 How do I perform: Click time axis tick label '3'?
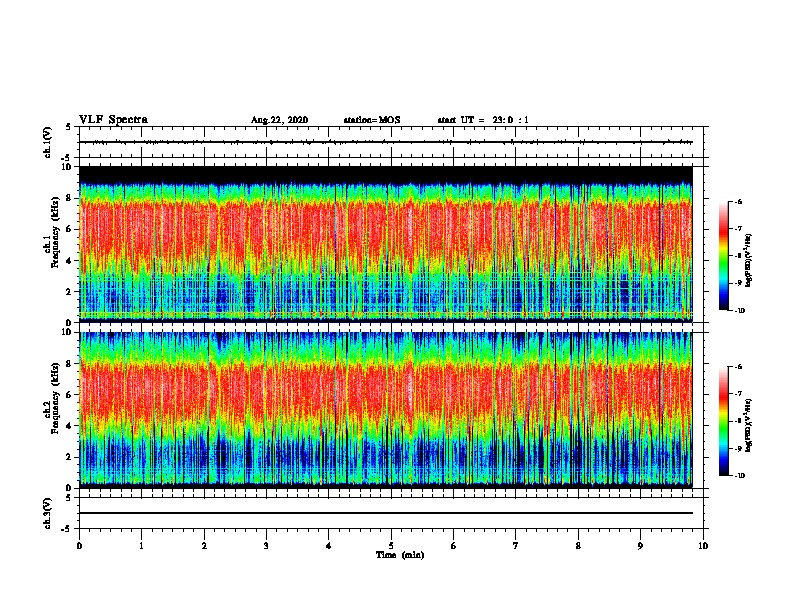coord(266,546)
